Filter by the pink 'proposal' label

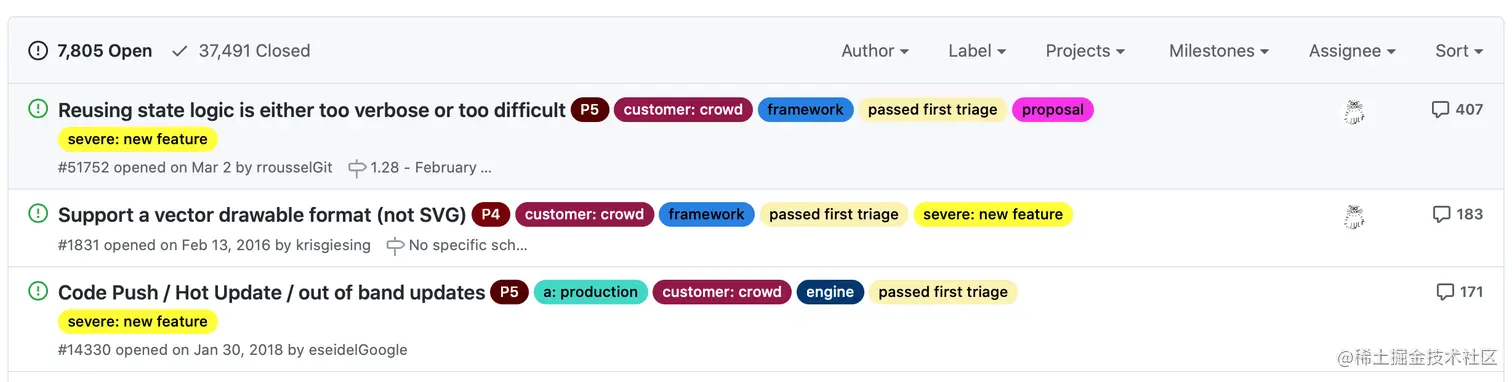(1053, 110)
